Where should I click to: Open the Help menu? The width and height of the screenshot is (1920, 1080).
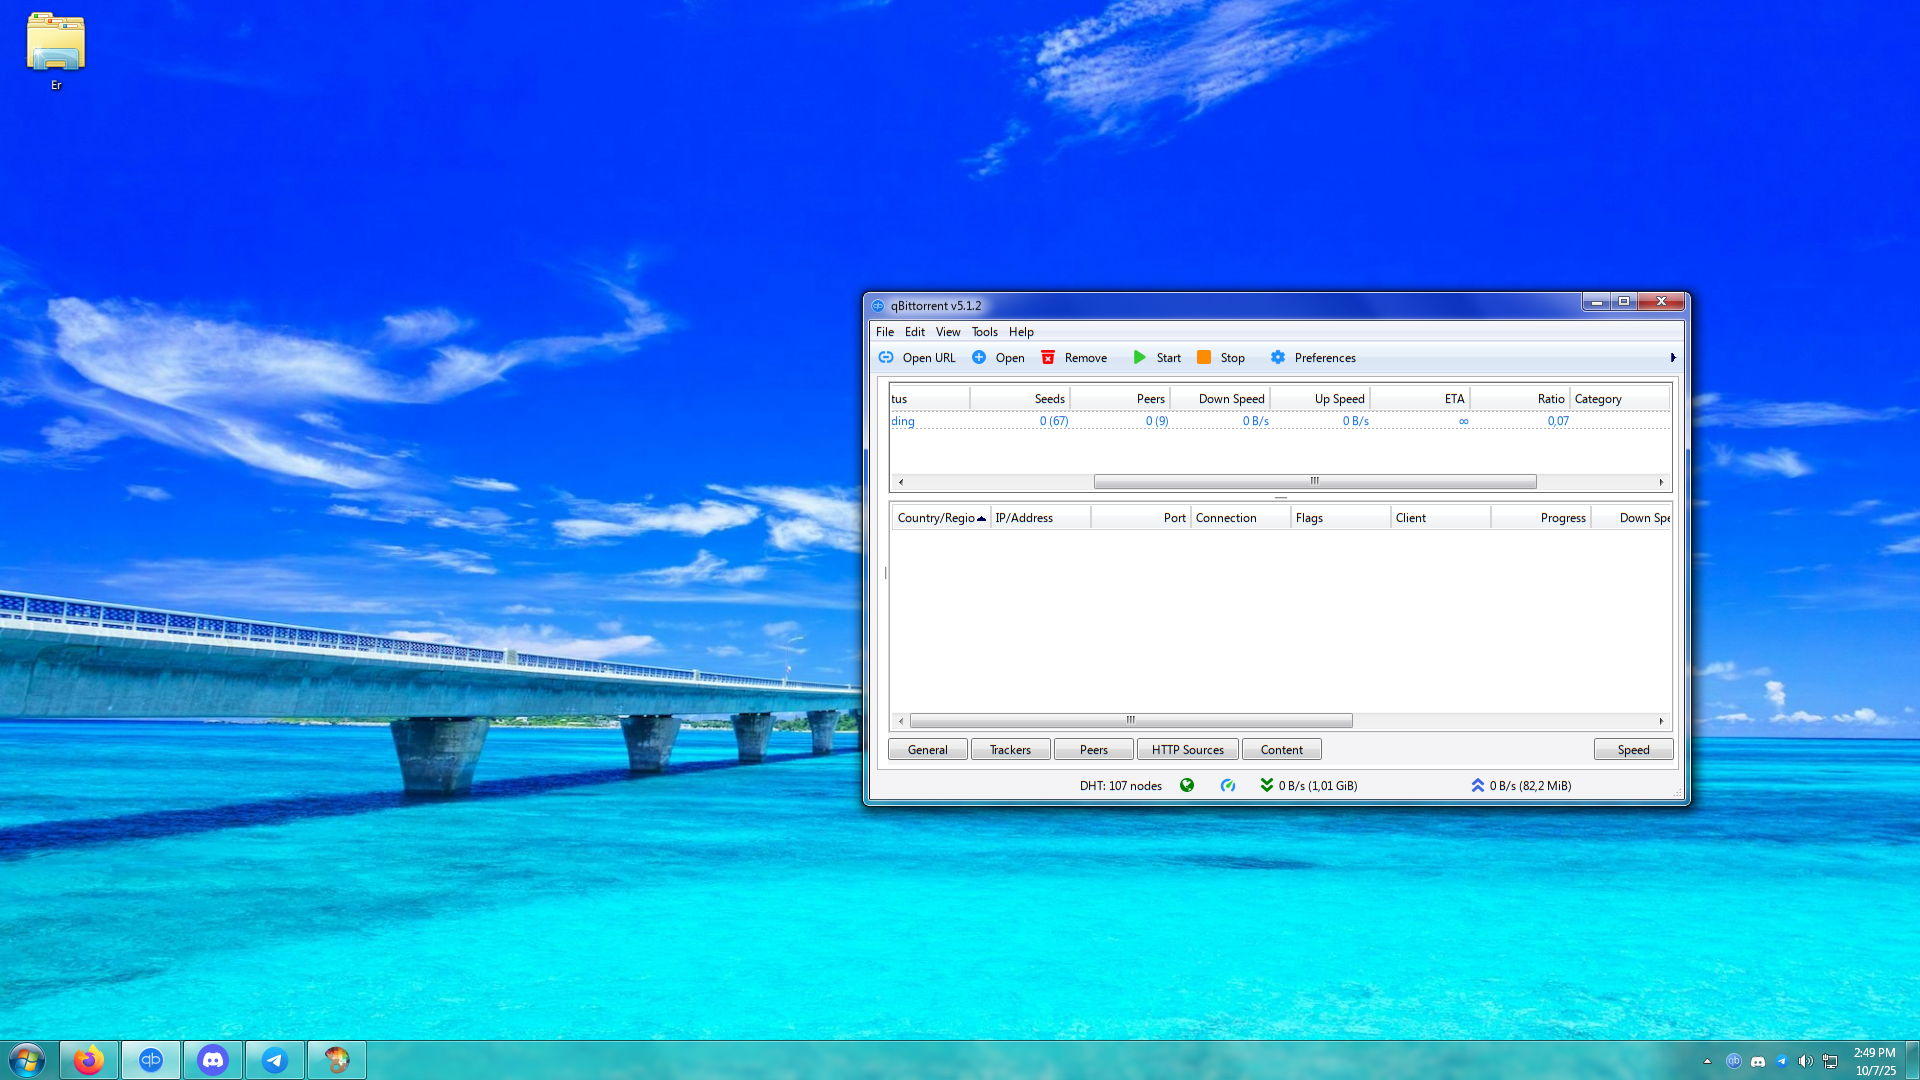(1021, 332)
